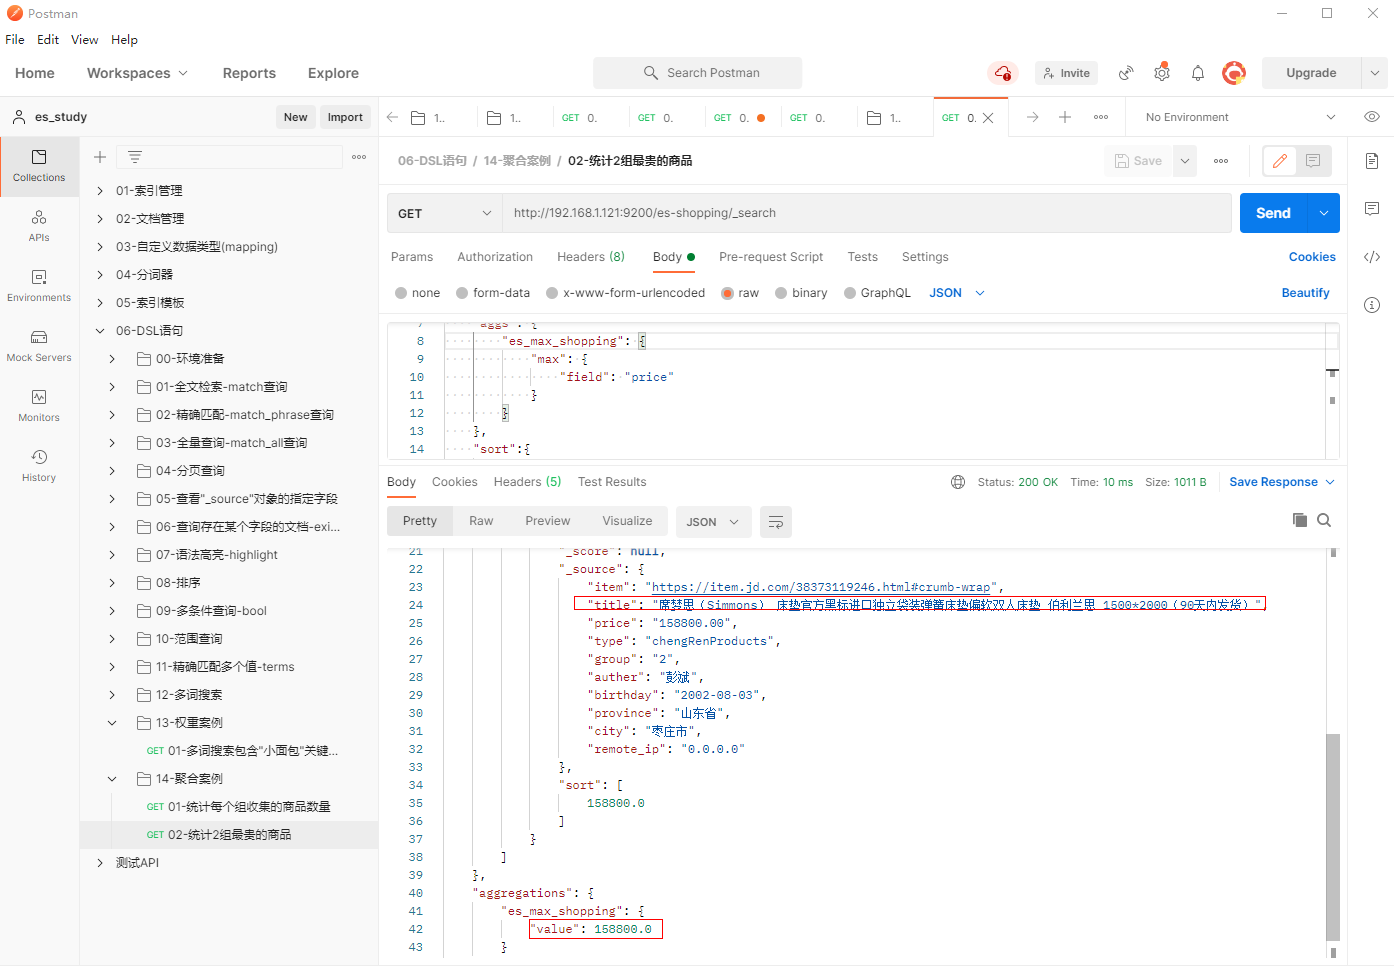
Task: Open the Help menu
Action: (x=124, y=40)
